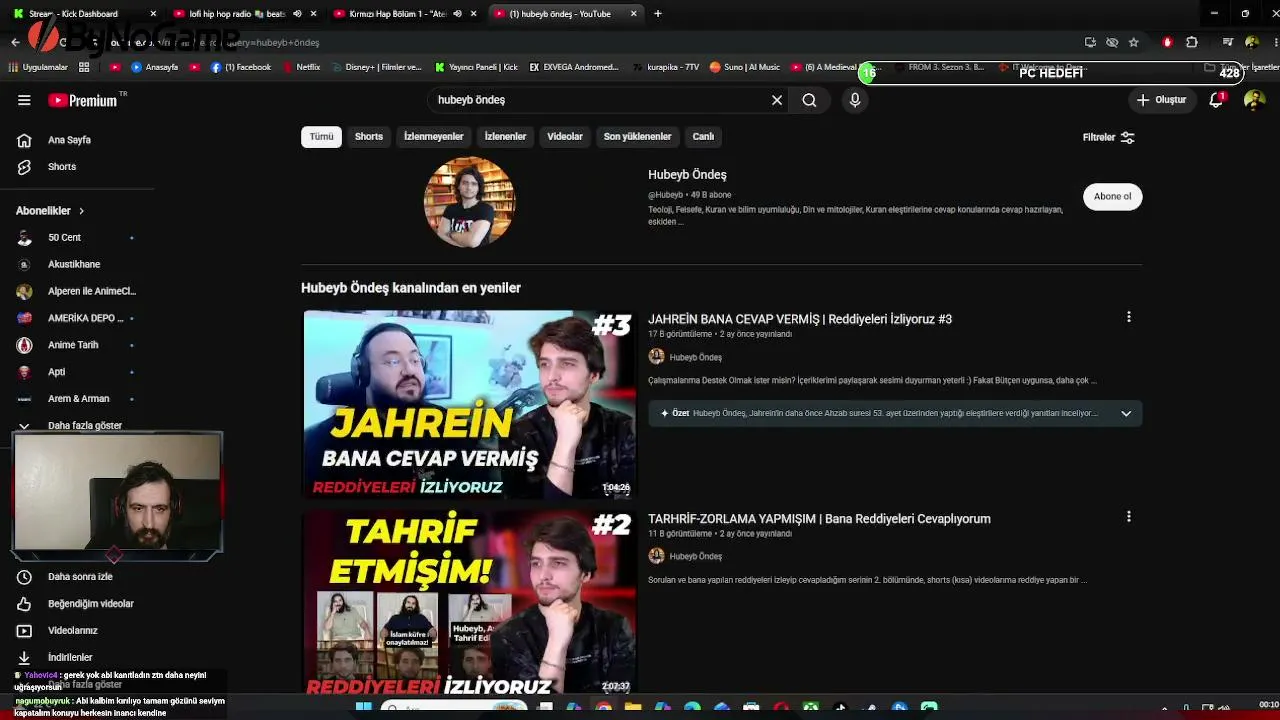Expand the Abonelikler subscriptions section
1280x720 pixels.
coord(50,211)
